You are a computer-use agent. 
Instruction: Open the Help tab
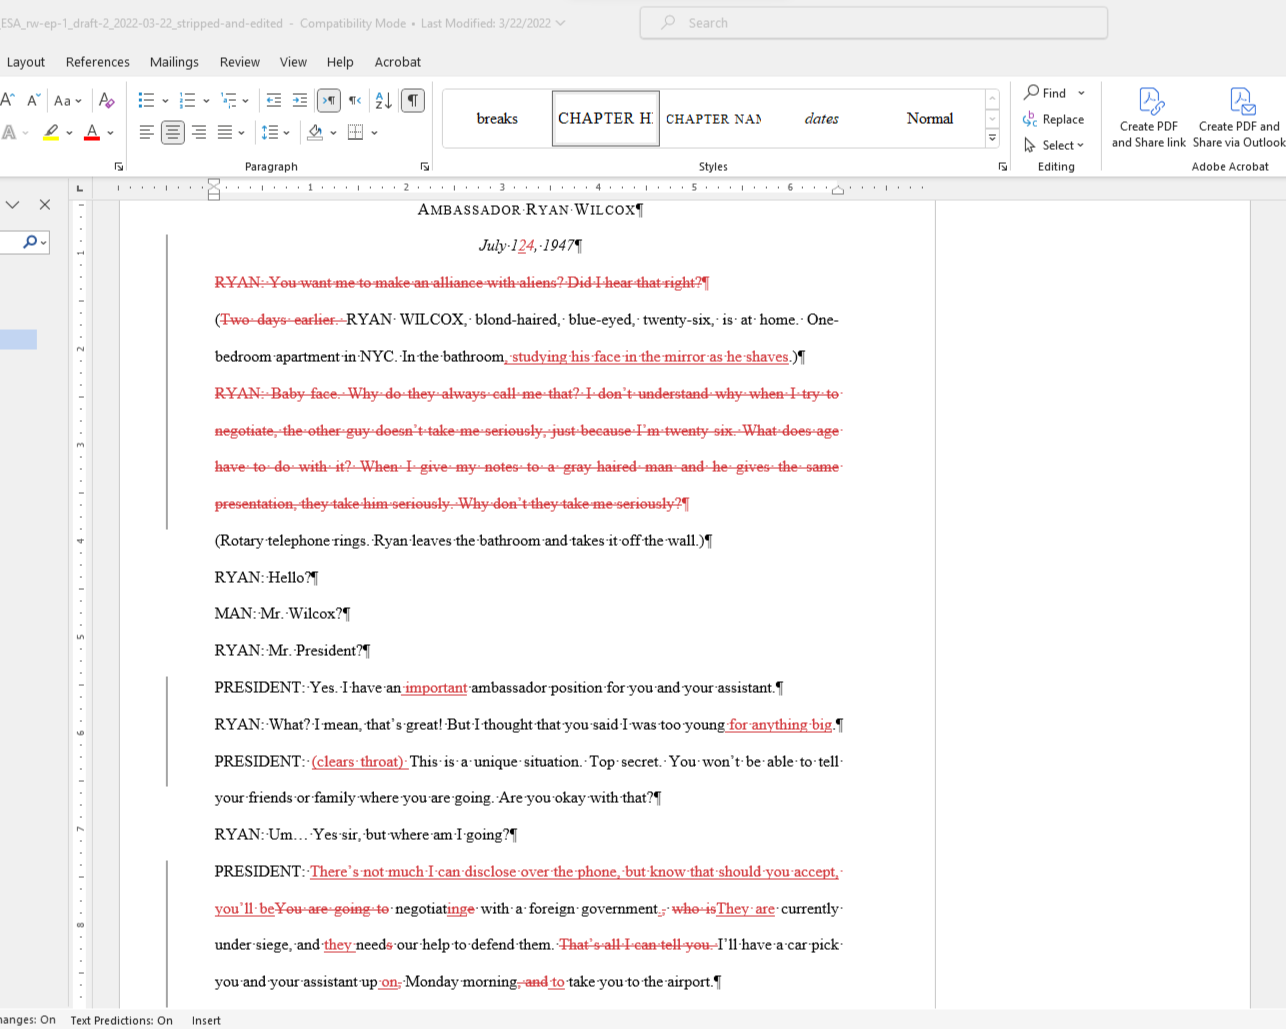[340, 62]
